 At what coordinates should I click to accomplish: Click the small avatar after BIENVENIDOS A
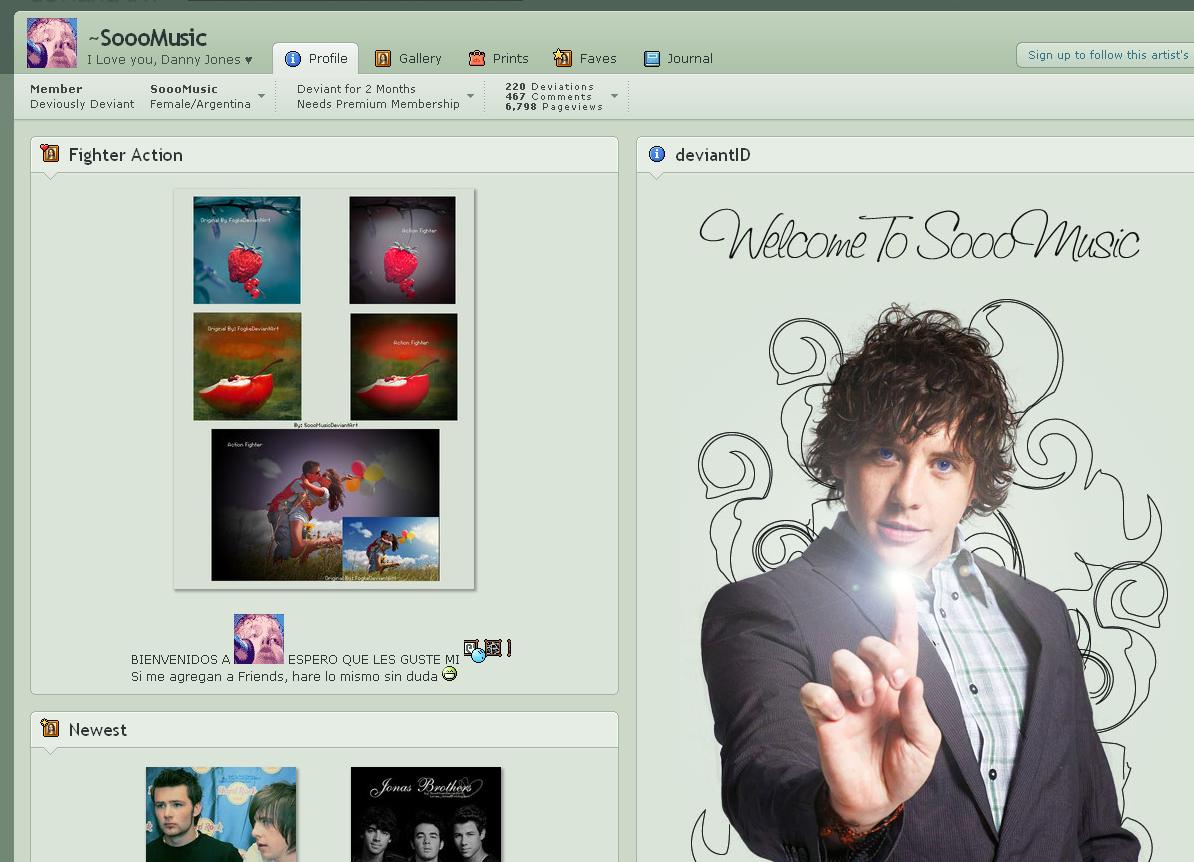259,639
